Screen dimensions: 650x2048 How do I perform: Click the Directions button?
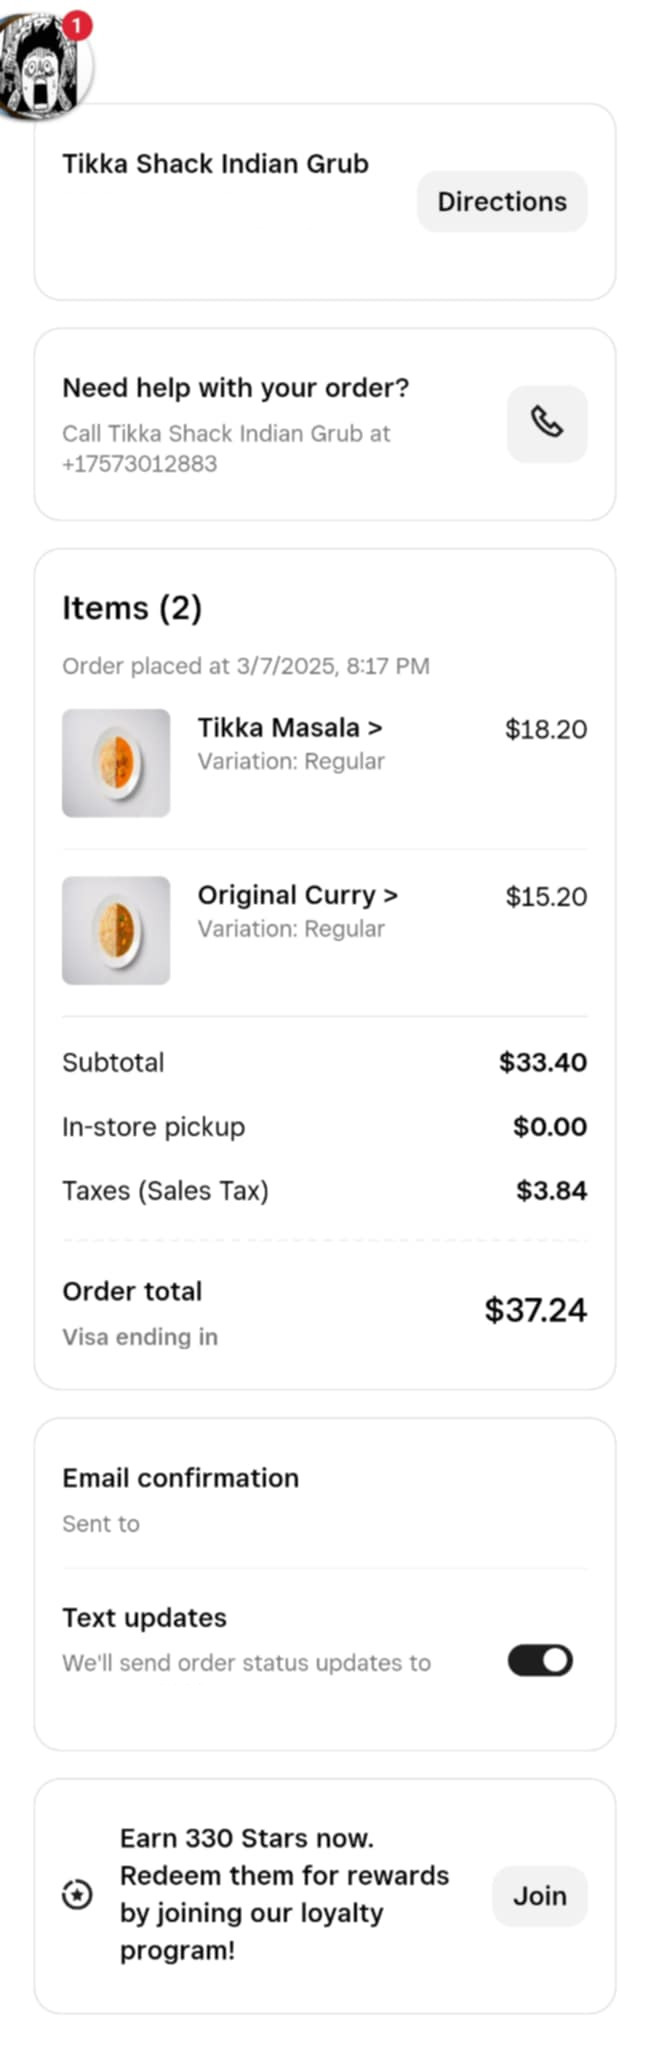502,201
